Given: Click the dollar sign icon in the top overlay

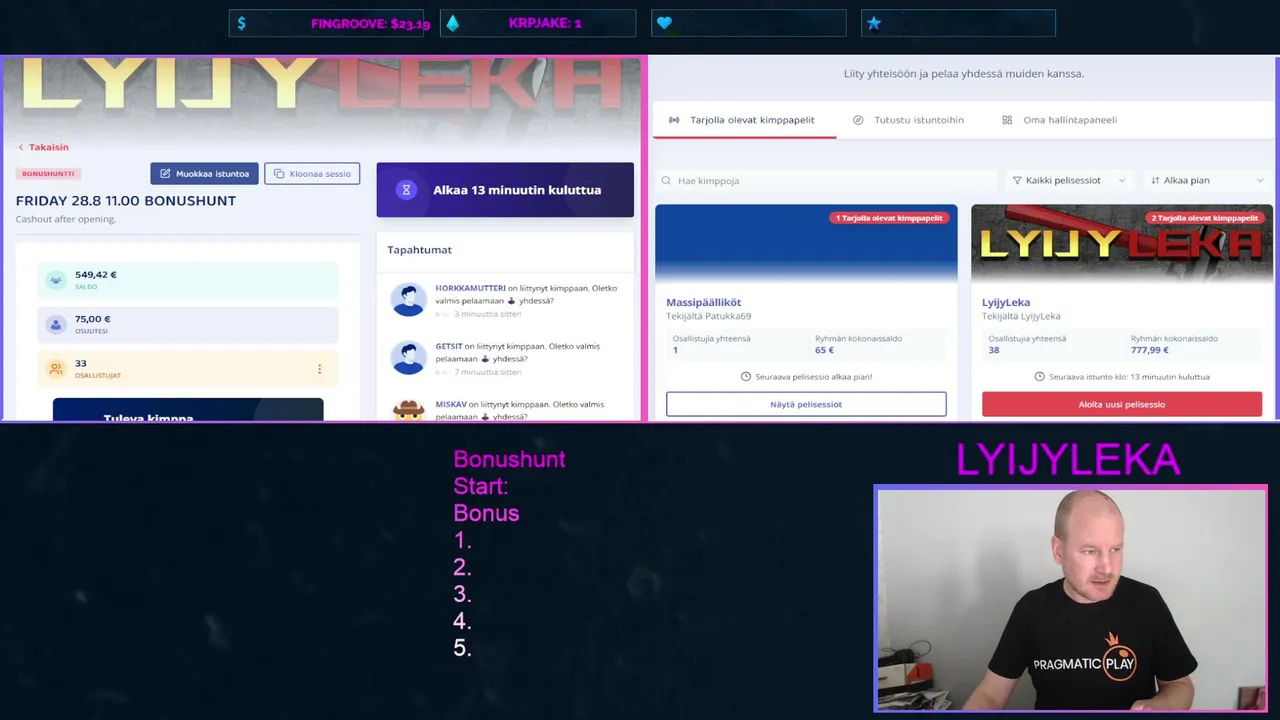Looking at the screenshot, I should [242, 23].
